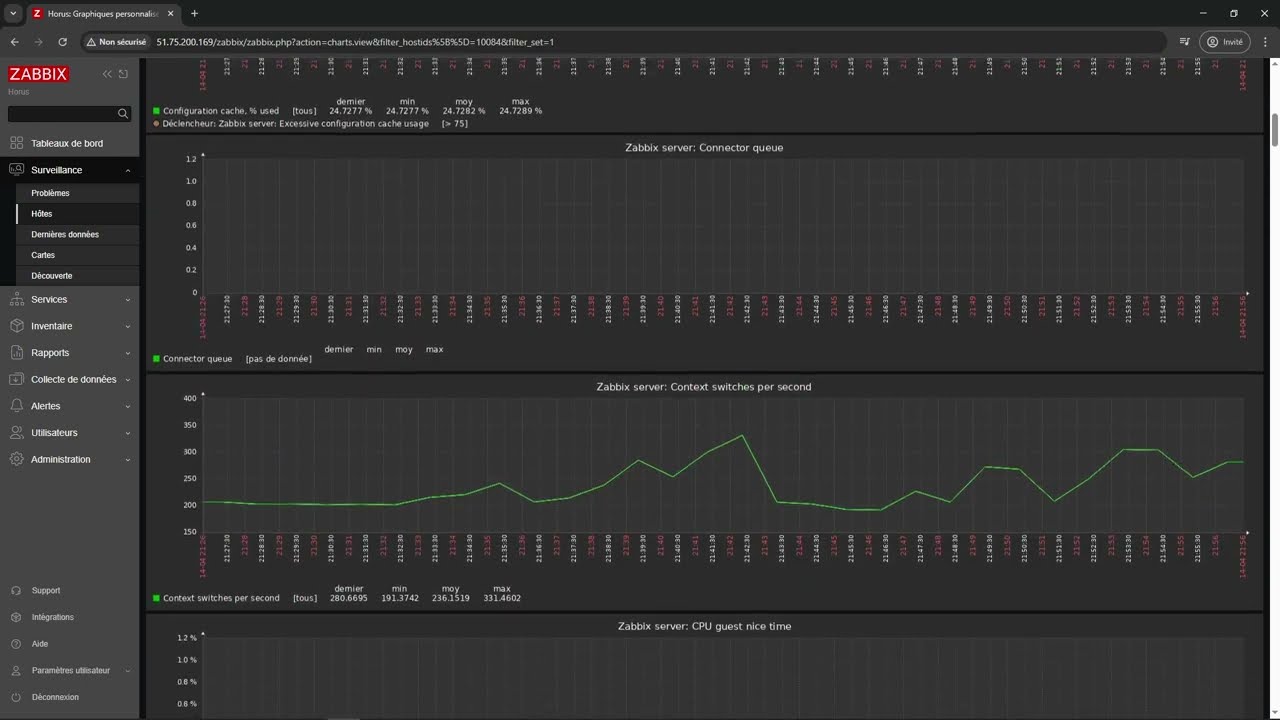Open the Cartes submenu item

(43, 255)
